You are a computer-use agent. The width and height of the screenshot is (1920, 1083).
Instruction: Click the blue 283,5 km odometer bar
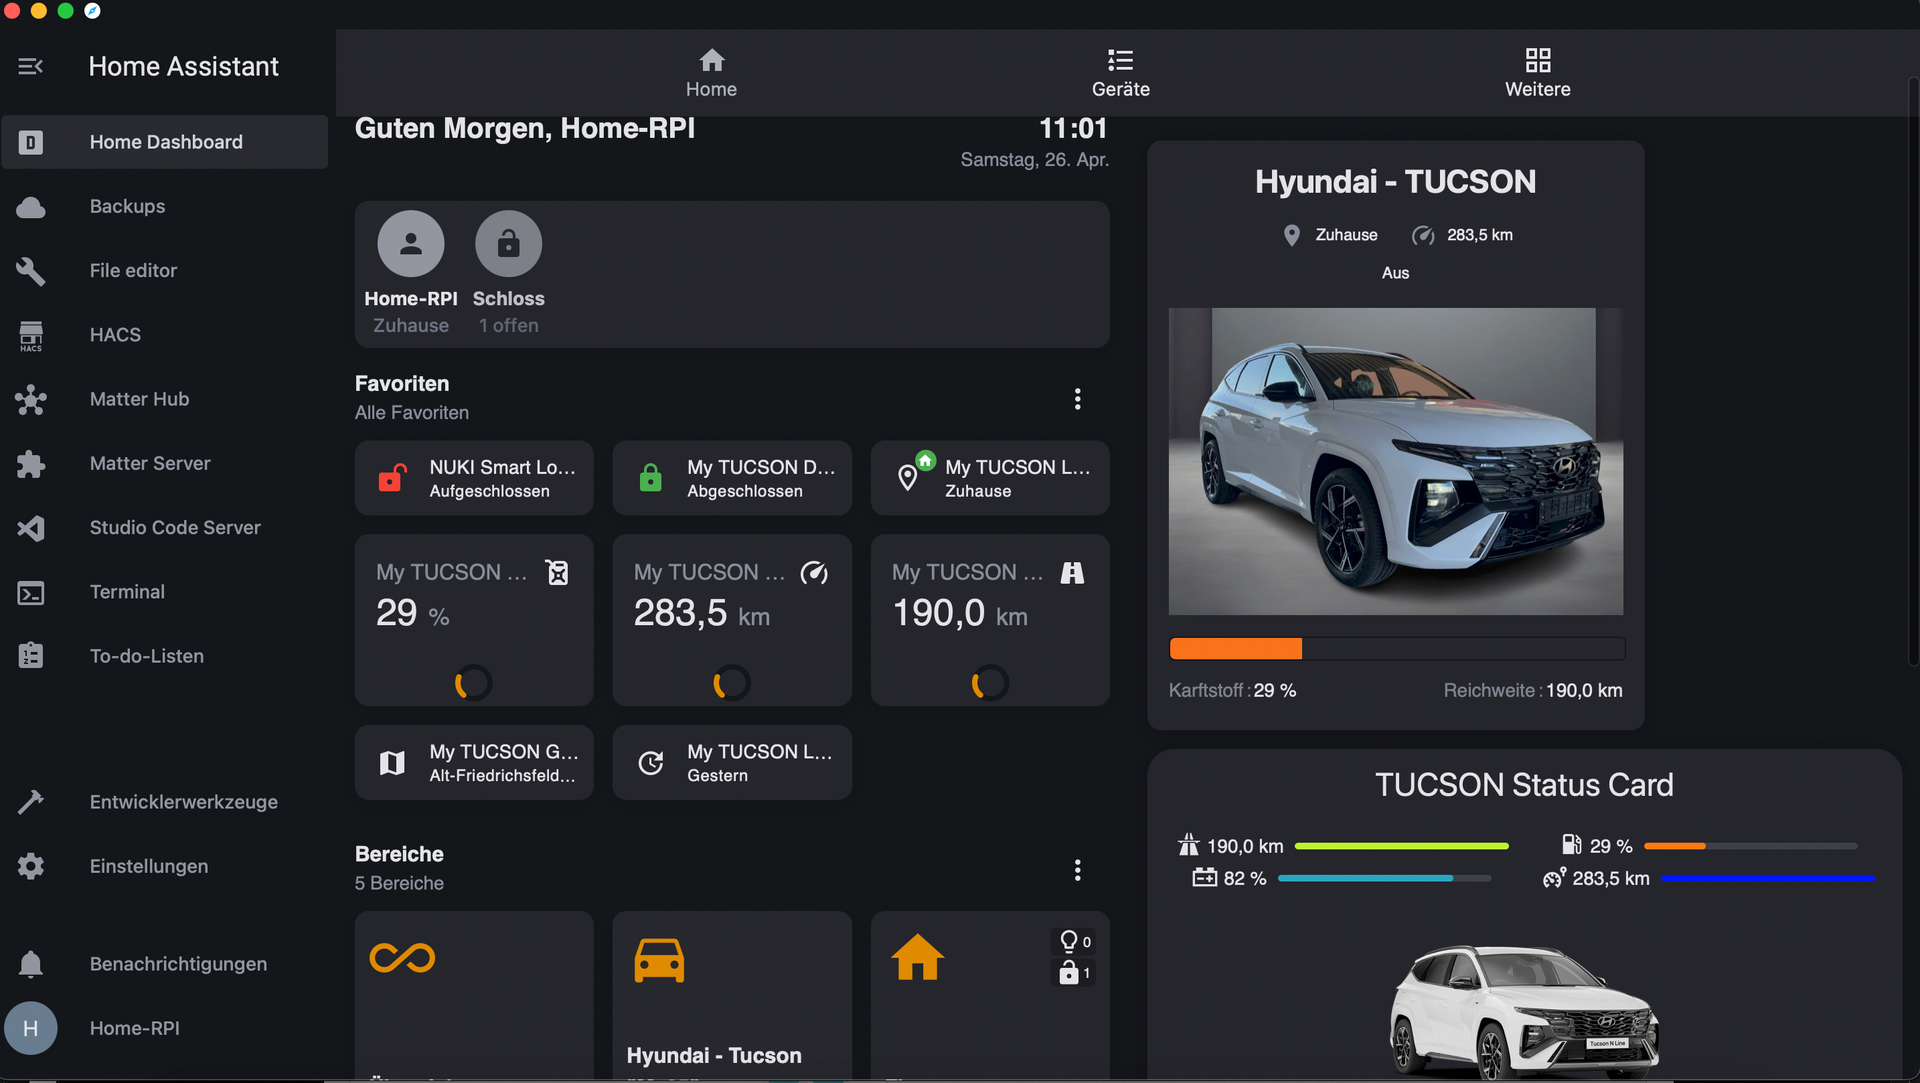(1767, 878)
